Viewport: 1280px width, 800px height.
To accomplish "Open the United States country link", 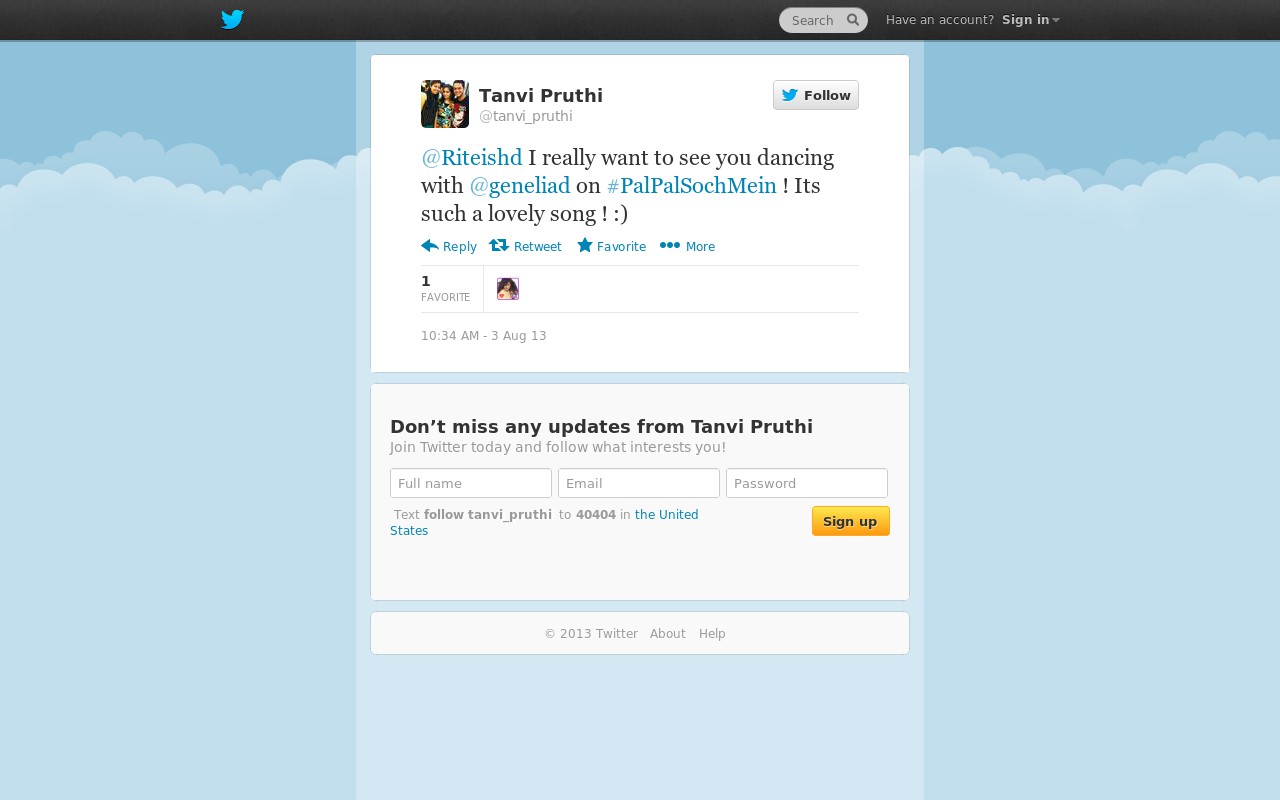I will 544,523.
